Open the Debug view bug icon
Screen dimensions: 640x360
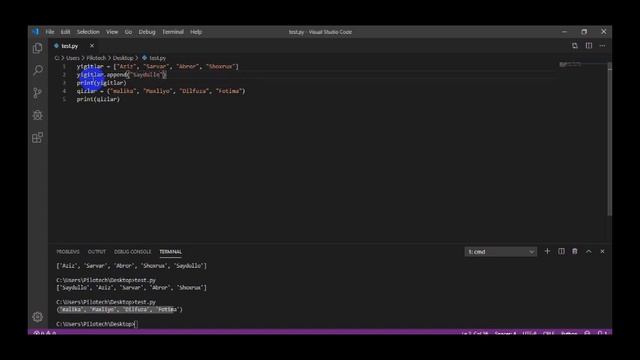[x=38, y=115]
